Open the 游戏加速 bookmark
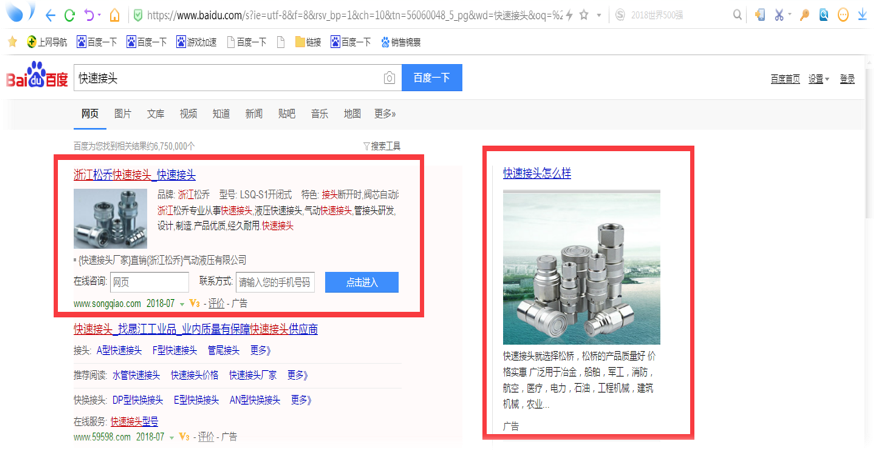Image resolution: width=875 pixels, height=451 pixels. 196,42
